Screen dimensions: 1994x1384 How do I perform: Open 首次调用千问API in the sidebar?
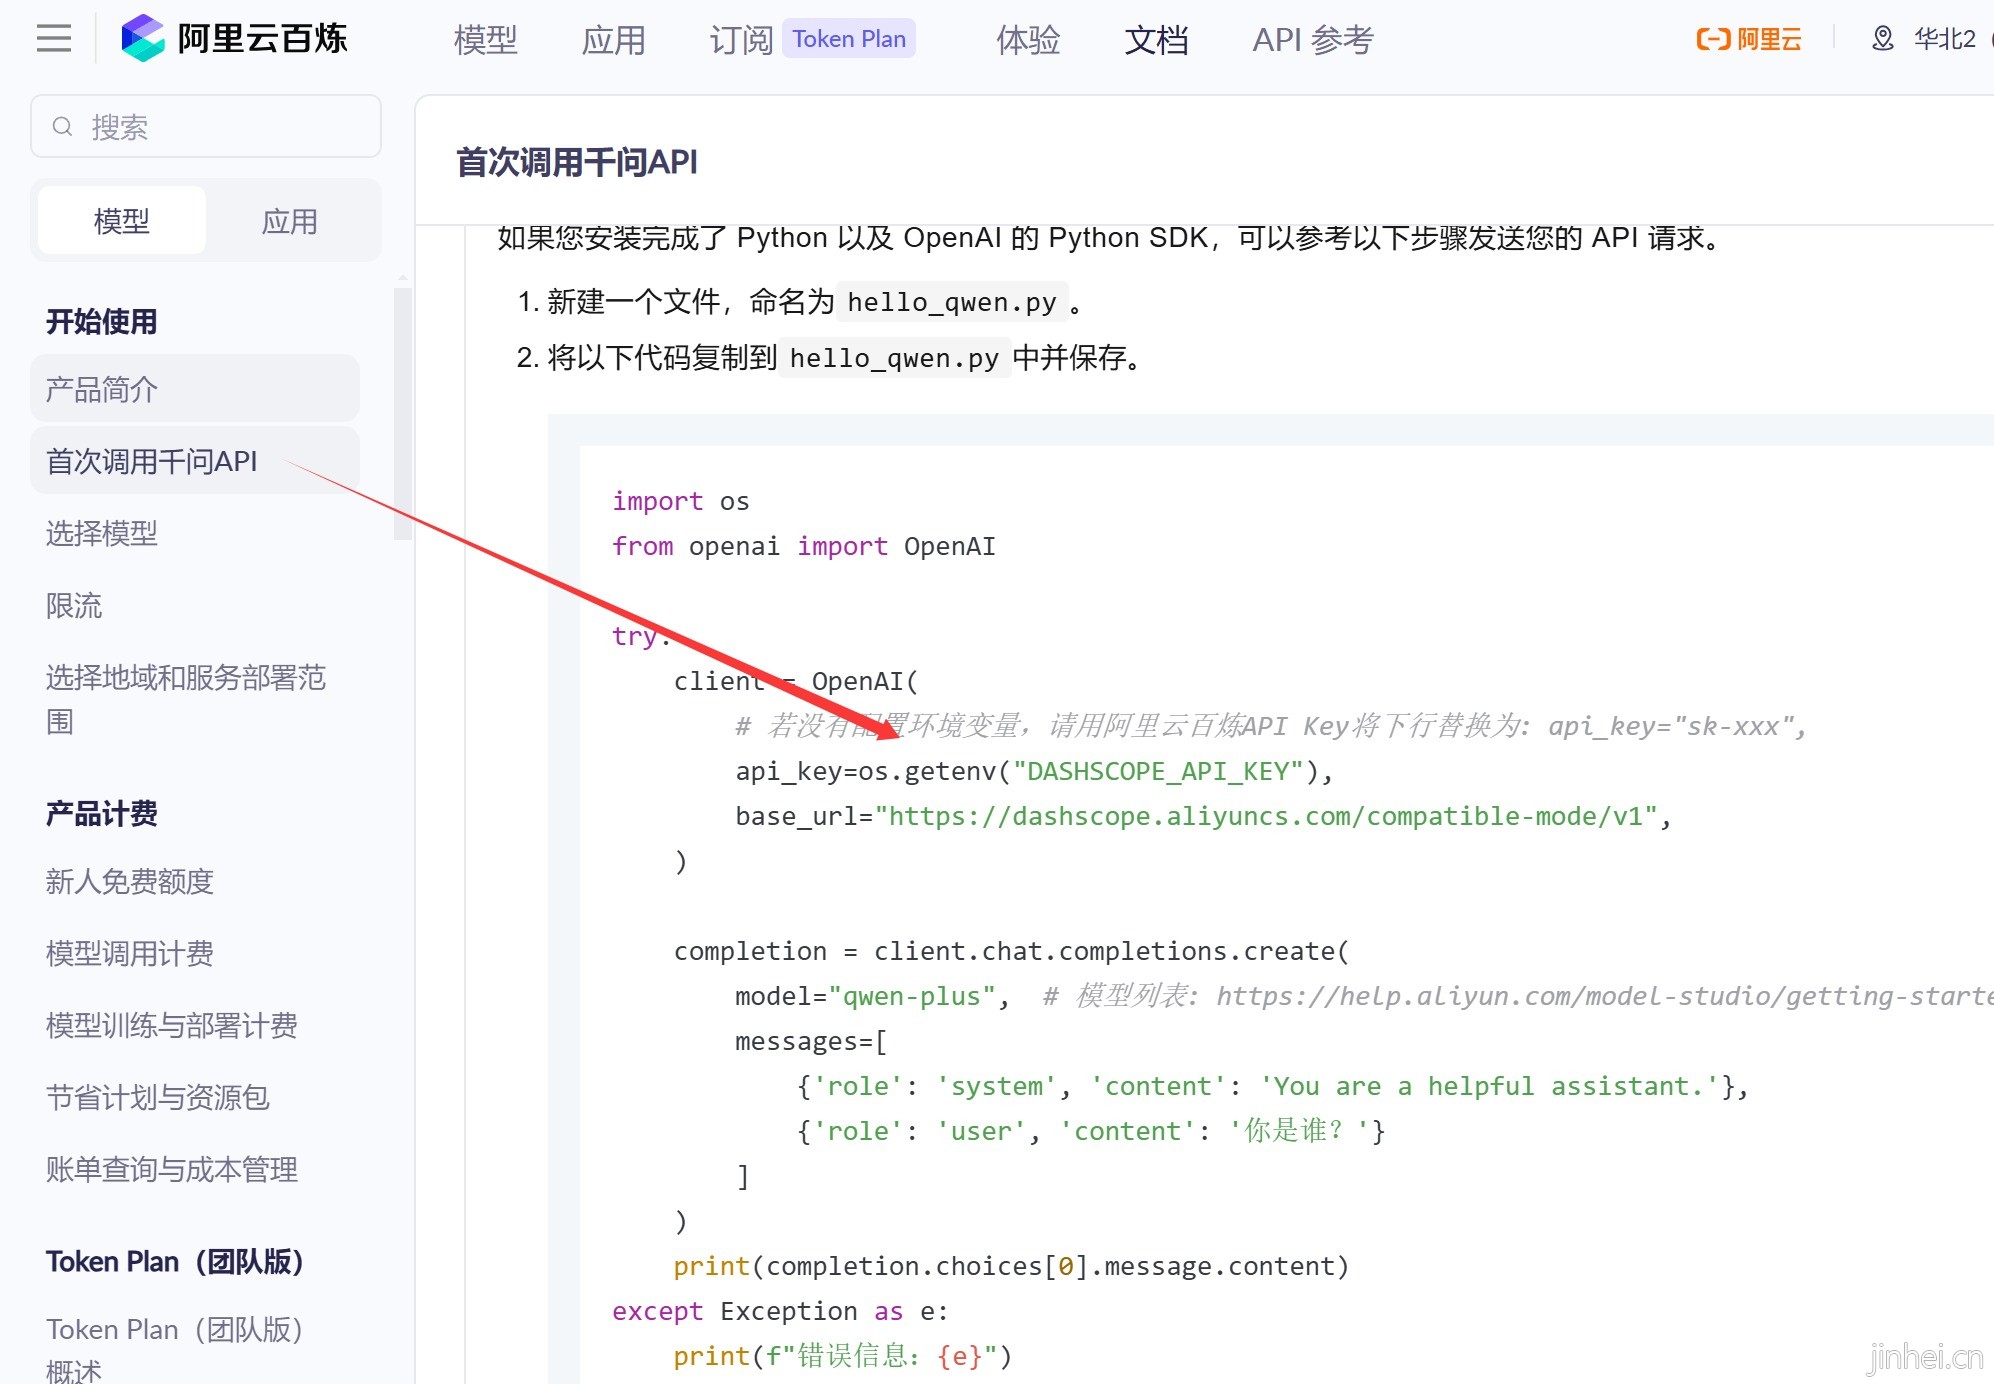click(195, 461)
